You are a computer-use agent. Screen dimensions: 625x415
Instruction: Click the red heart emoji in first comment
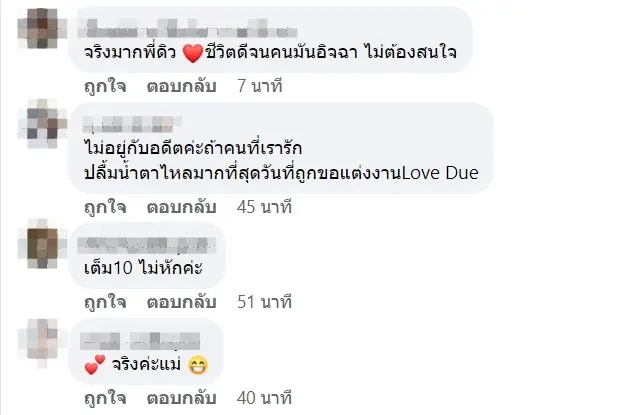click(x=191, y=50)
